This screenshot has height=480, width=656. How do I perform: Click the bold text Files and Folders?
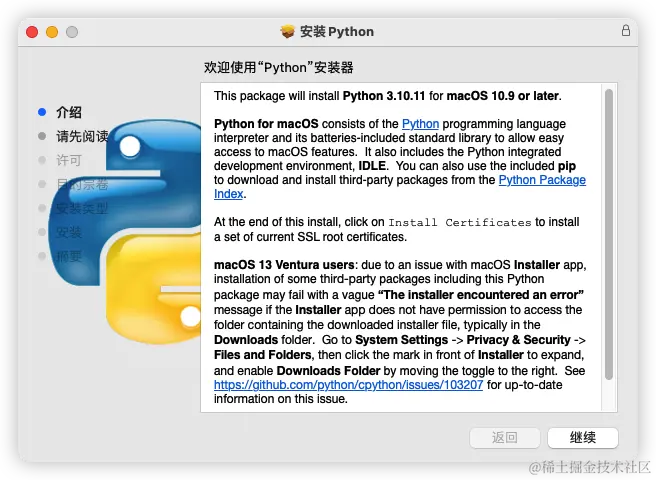coord(262,355)
